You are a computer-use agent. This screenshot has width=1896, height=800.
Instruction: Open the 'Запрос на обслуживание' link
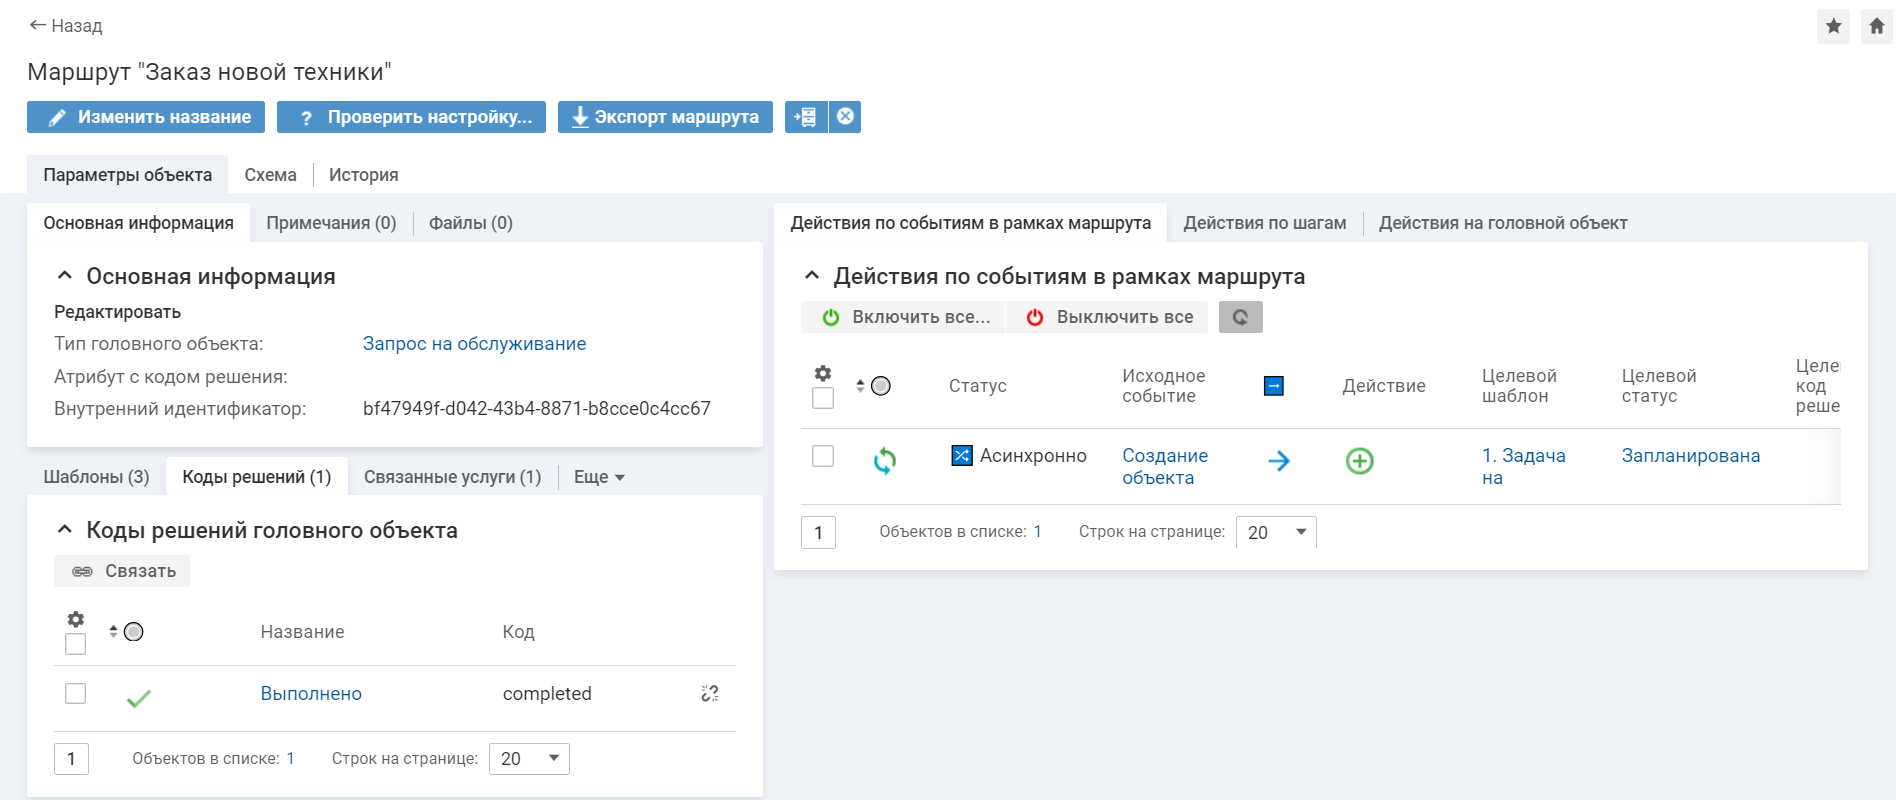point(474,344)
